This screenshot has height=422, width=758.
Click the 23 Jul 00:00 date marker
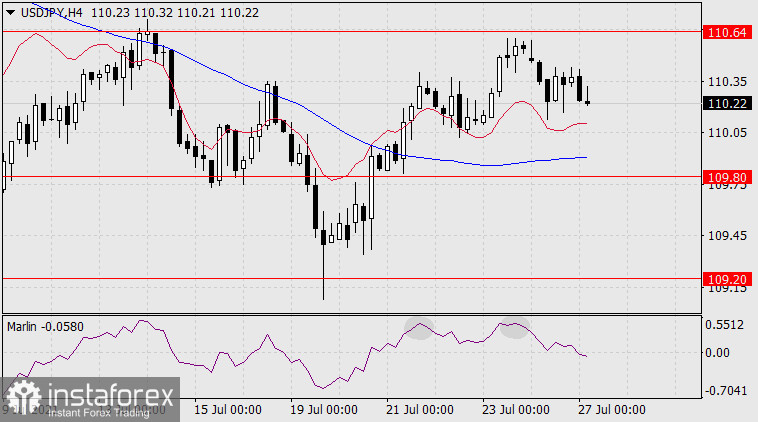[x=514, y=410]
